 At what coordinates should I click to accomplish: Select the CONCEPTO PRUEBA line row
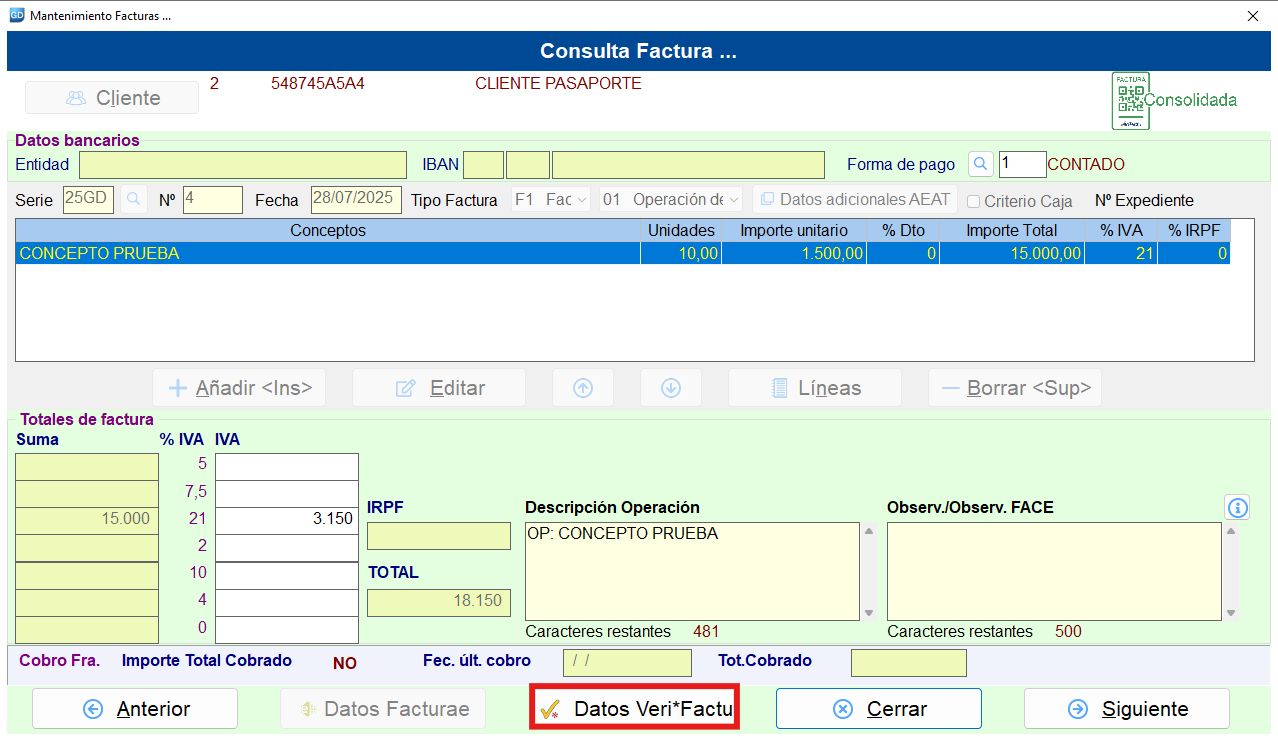(623, 254)
